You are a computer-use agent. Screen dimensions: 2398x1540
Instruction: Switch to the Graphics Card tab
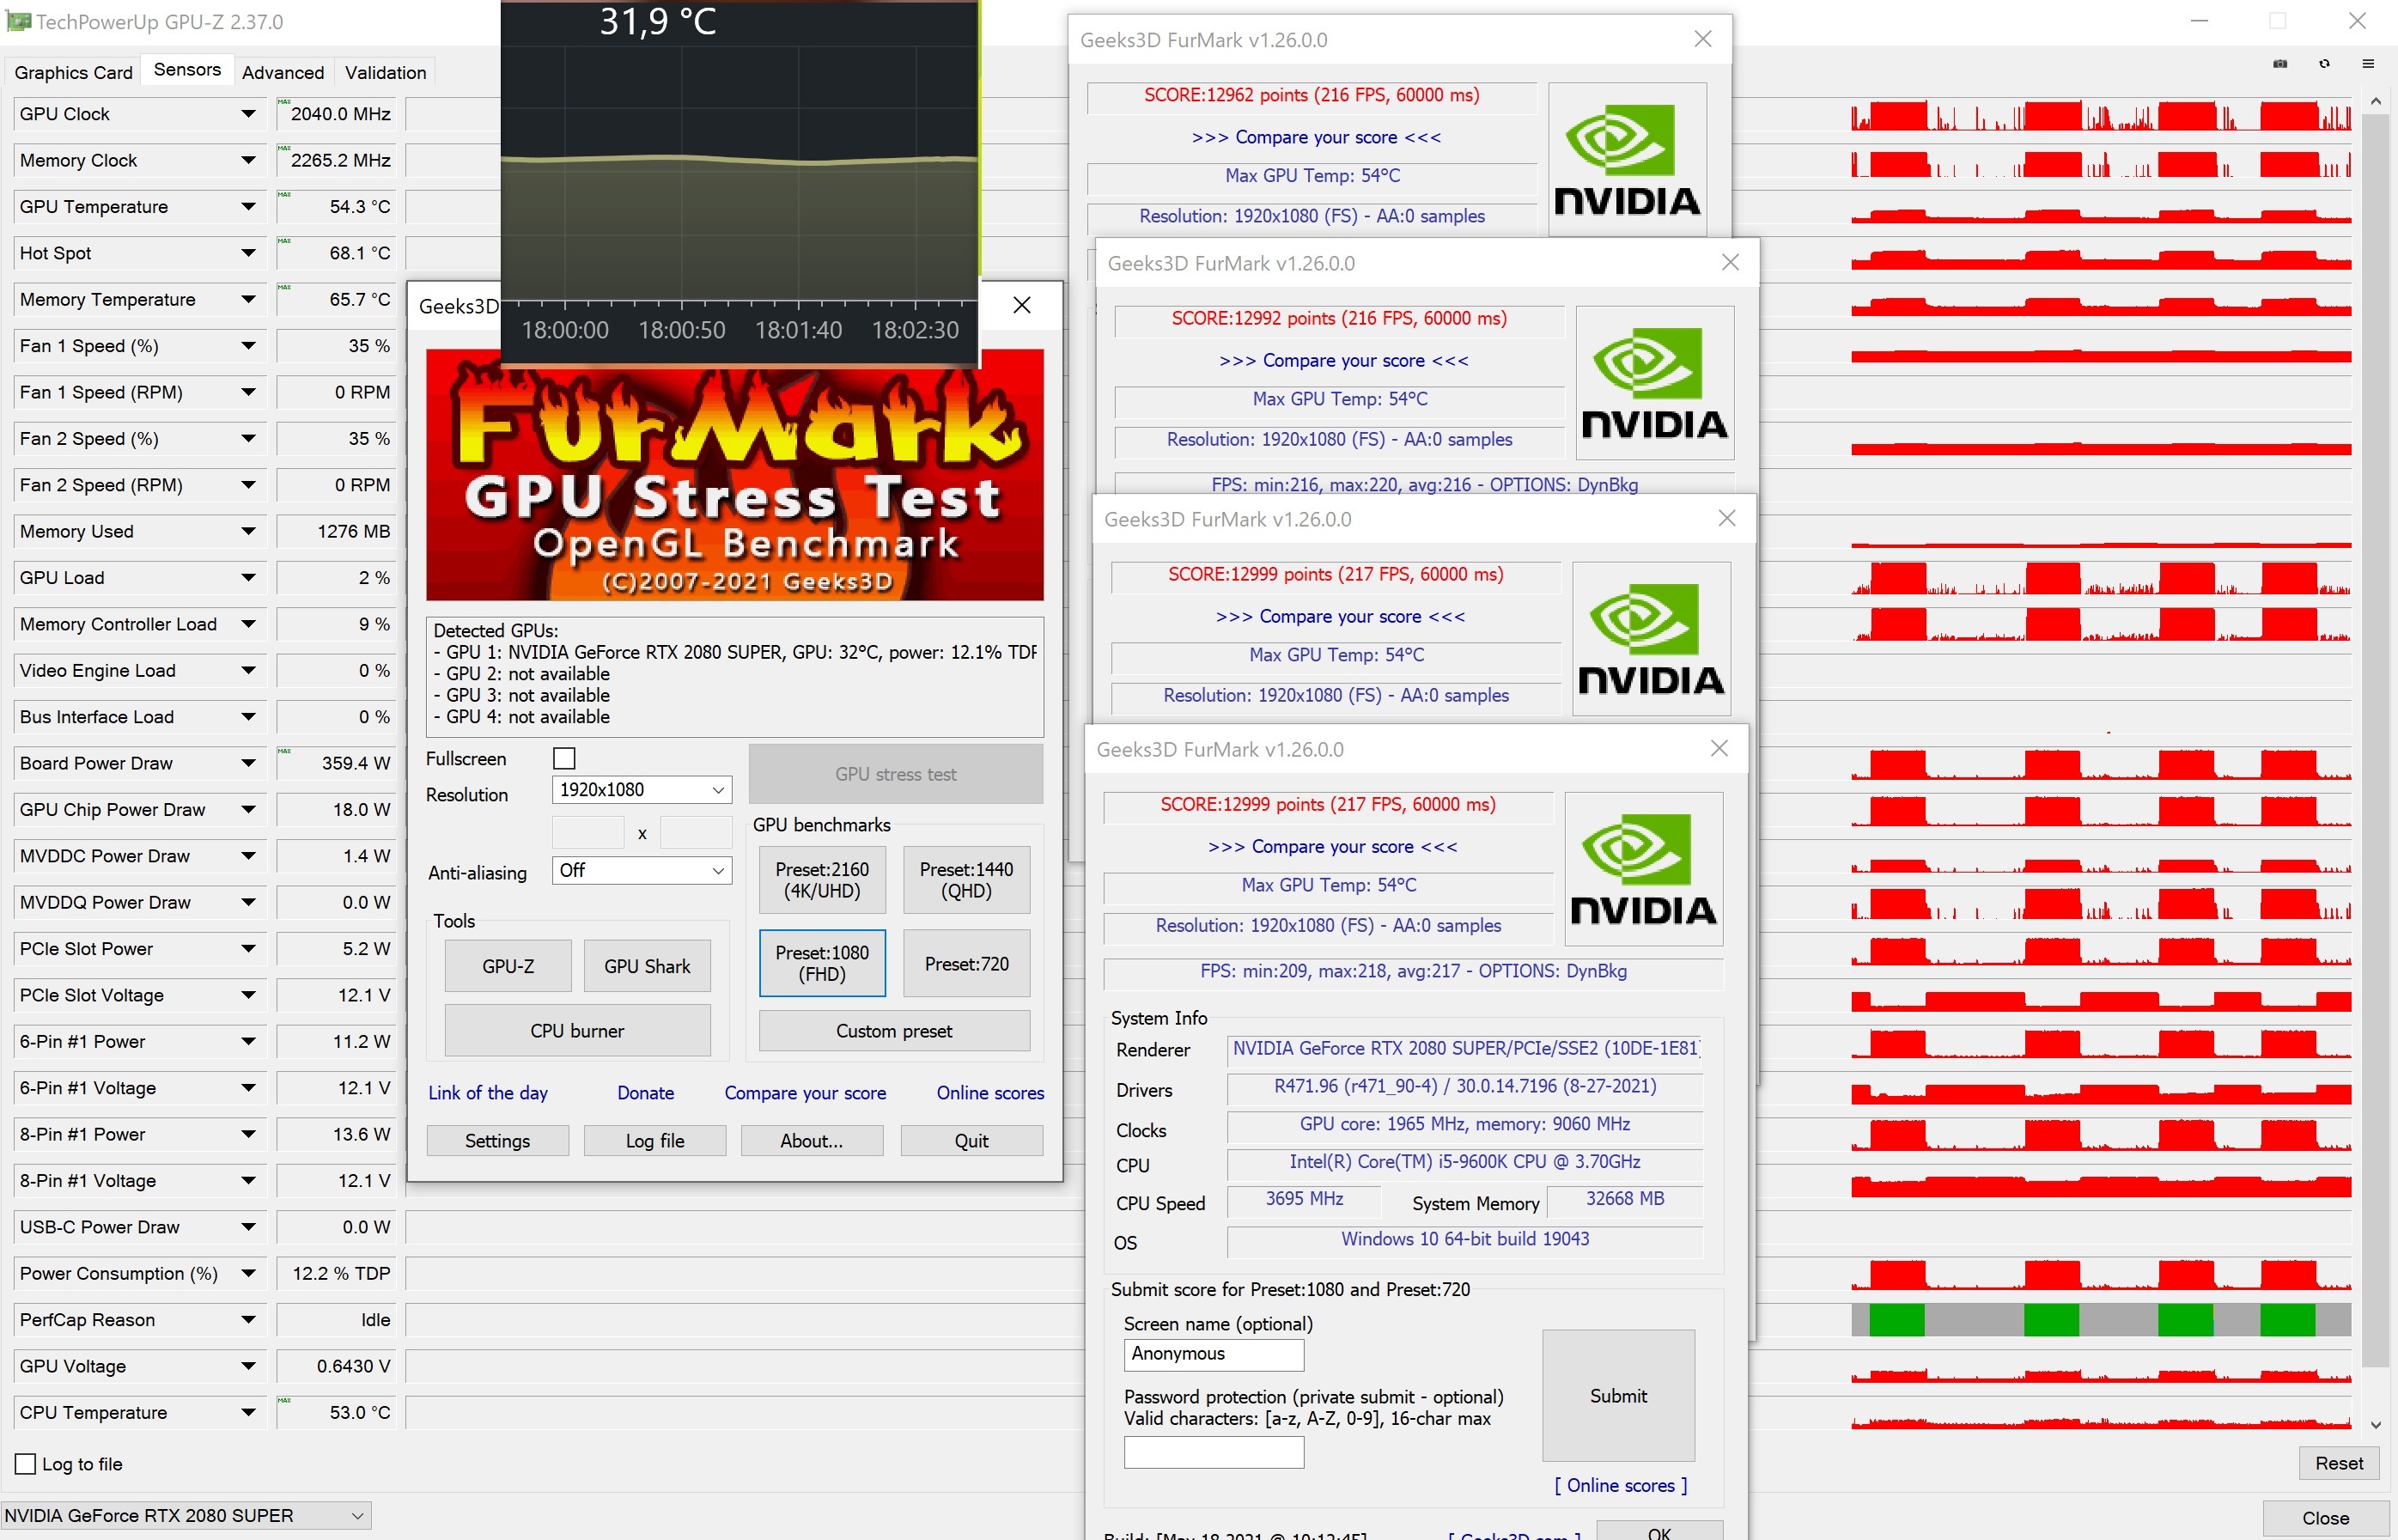click(x=73, y=72)
